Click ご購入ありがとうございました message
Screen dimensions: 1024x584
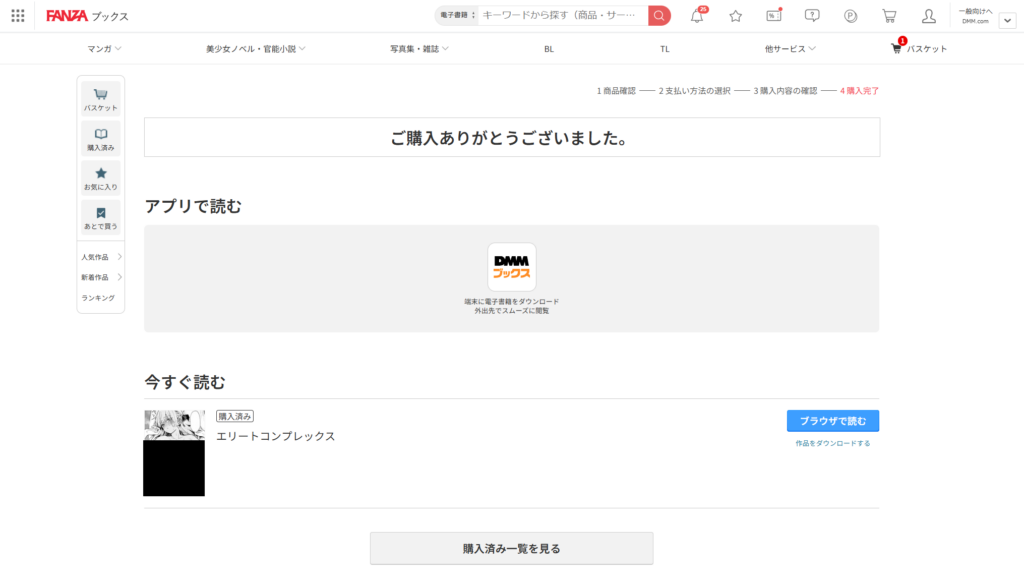pos(511,138)
